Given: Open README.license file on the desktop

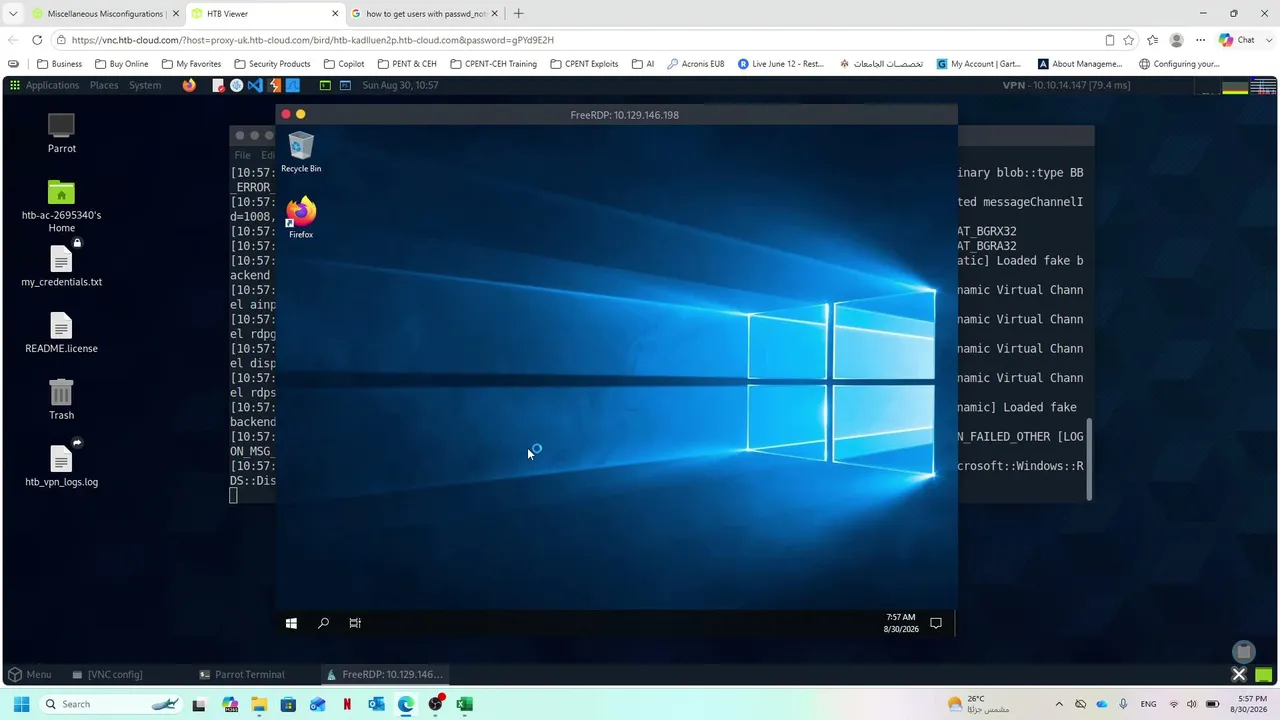Looking at the screenshot, I should [62, 333].
